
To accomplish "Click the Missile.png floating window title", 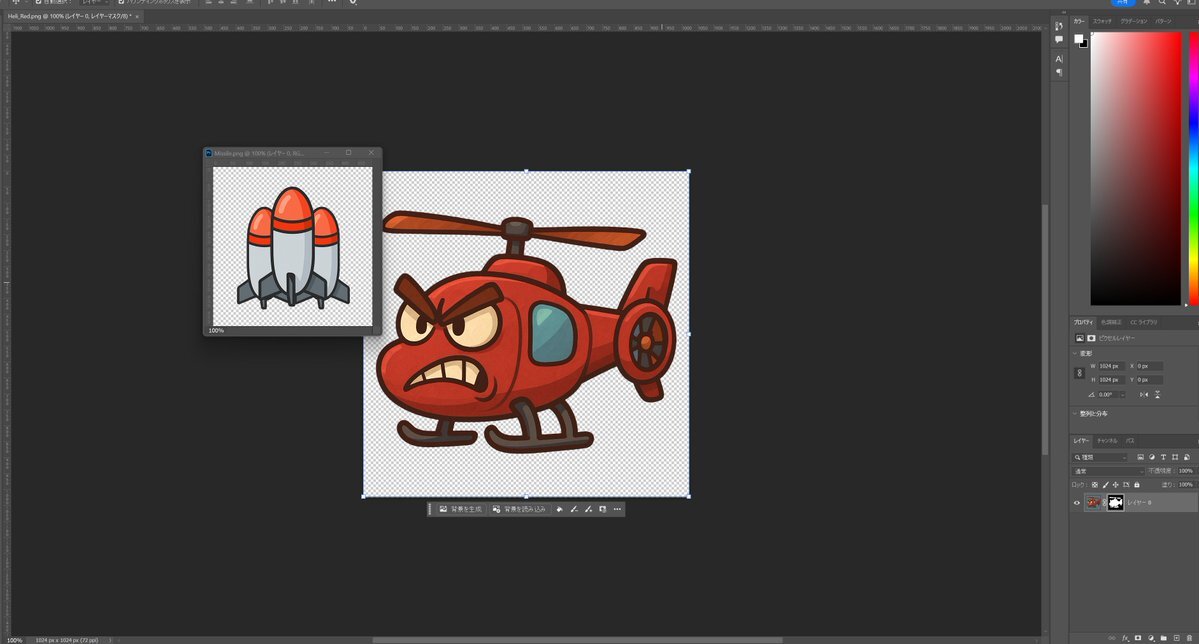I will [259, 153].
